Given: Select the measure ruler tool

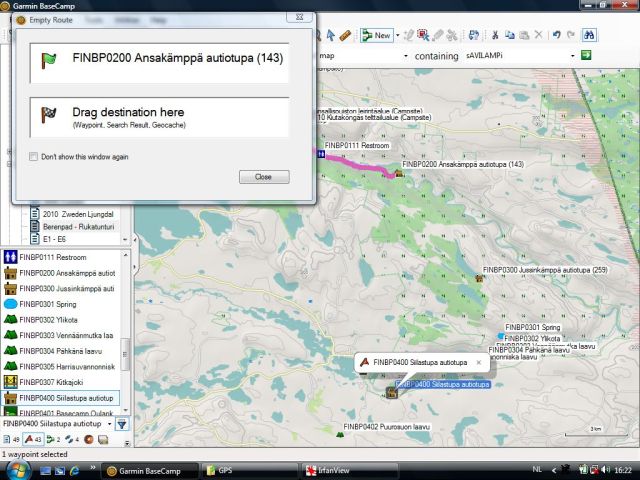Looking at the screenshot, I should pos(345,35).
